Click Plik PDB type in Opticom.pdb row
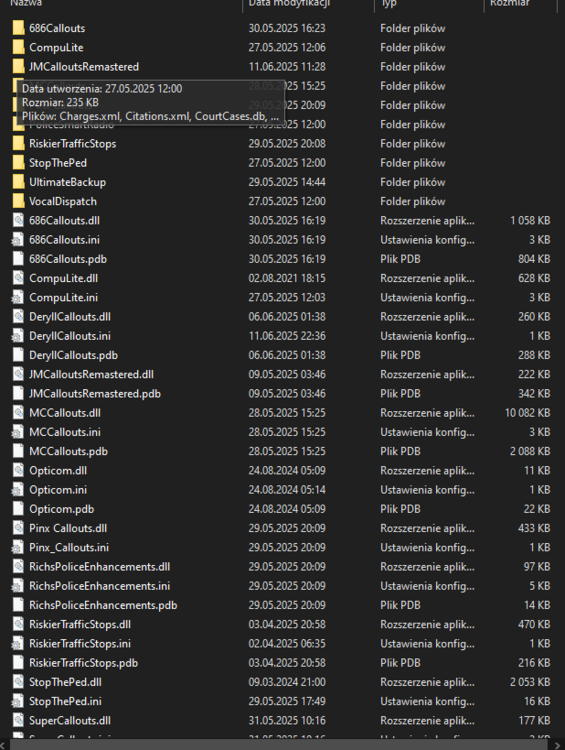 point(400,509)
